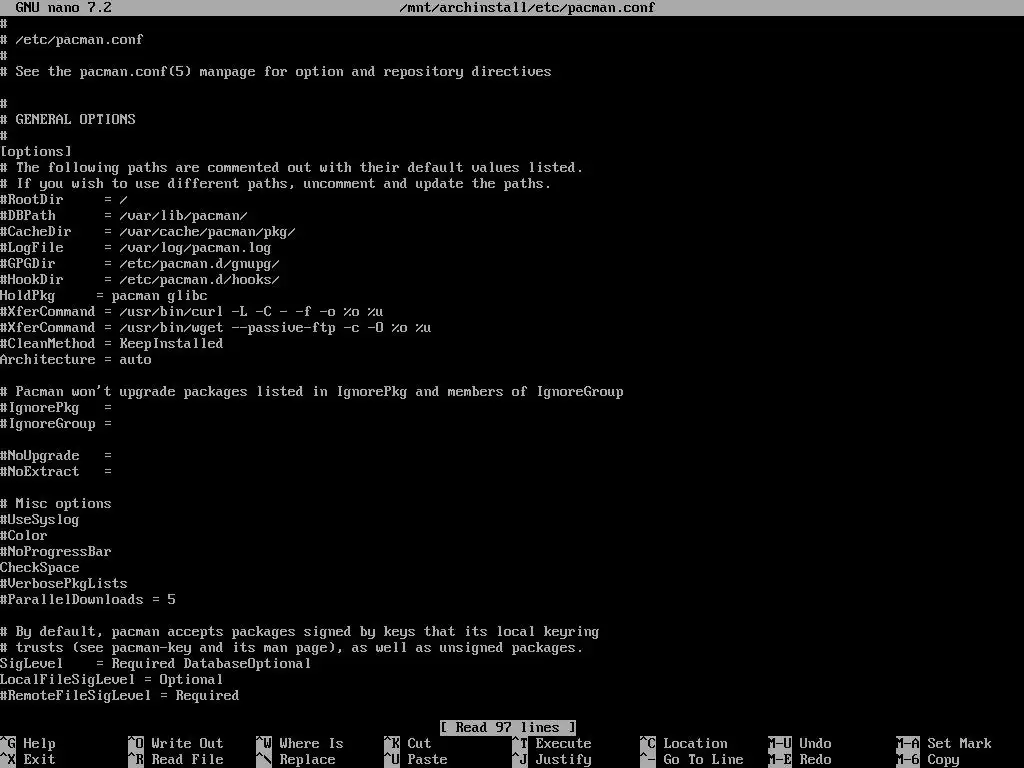
Task: Click the Exit shortcut in nano footer
Action: 28,760
